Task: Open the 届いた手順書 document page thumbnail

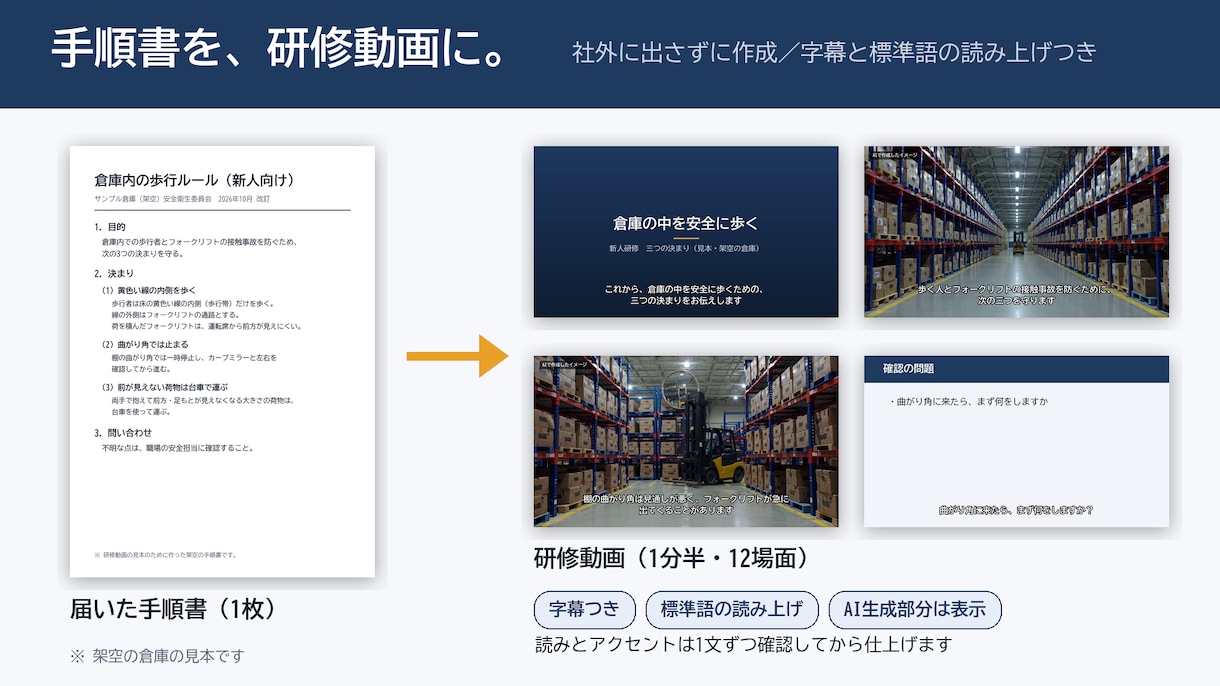Action: [x=222, y=361]
